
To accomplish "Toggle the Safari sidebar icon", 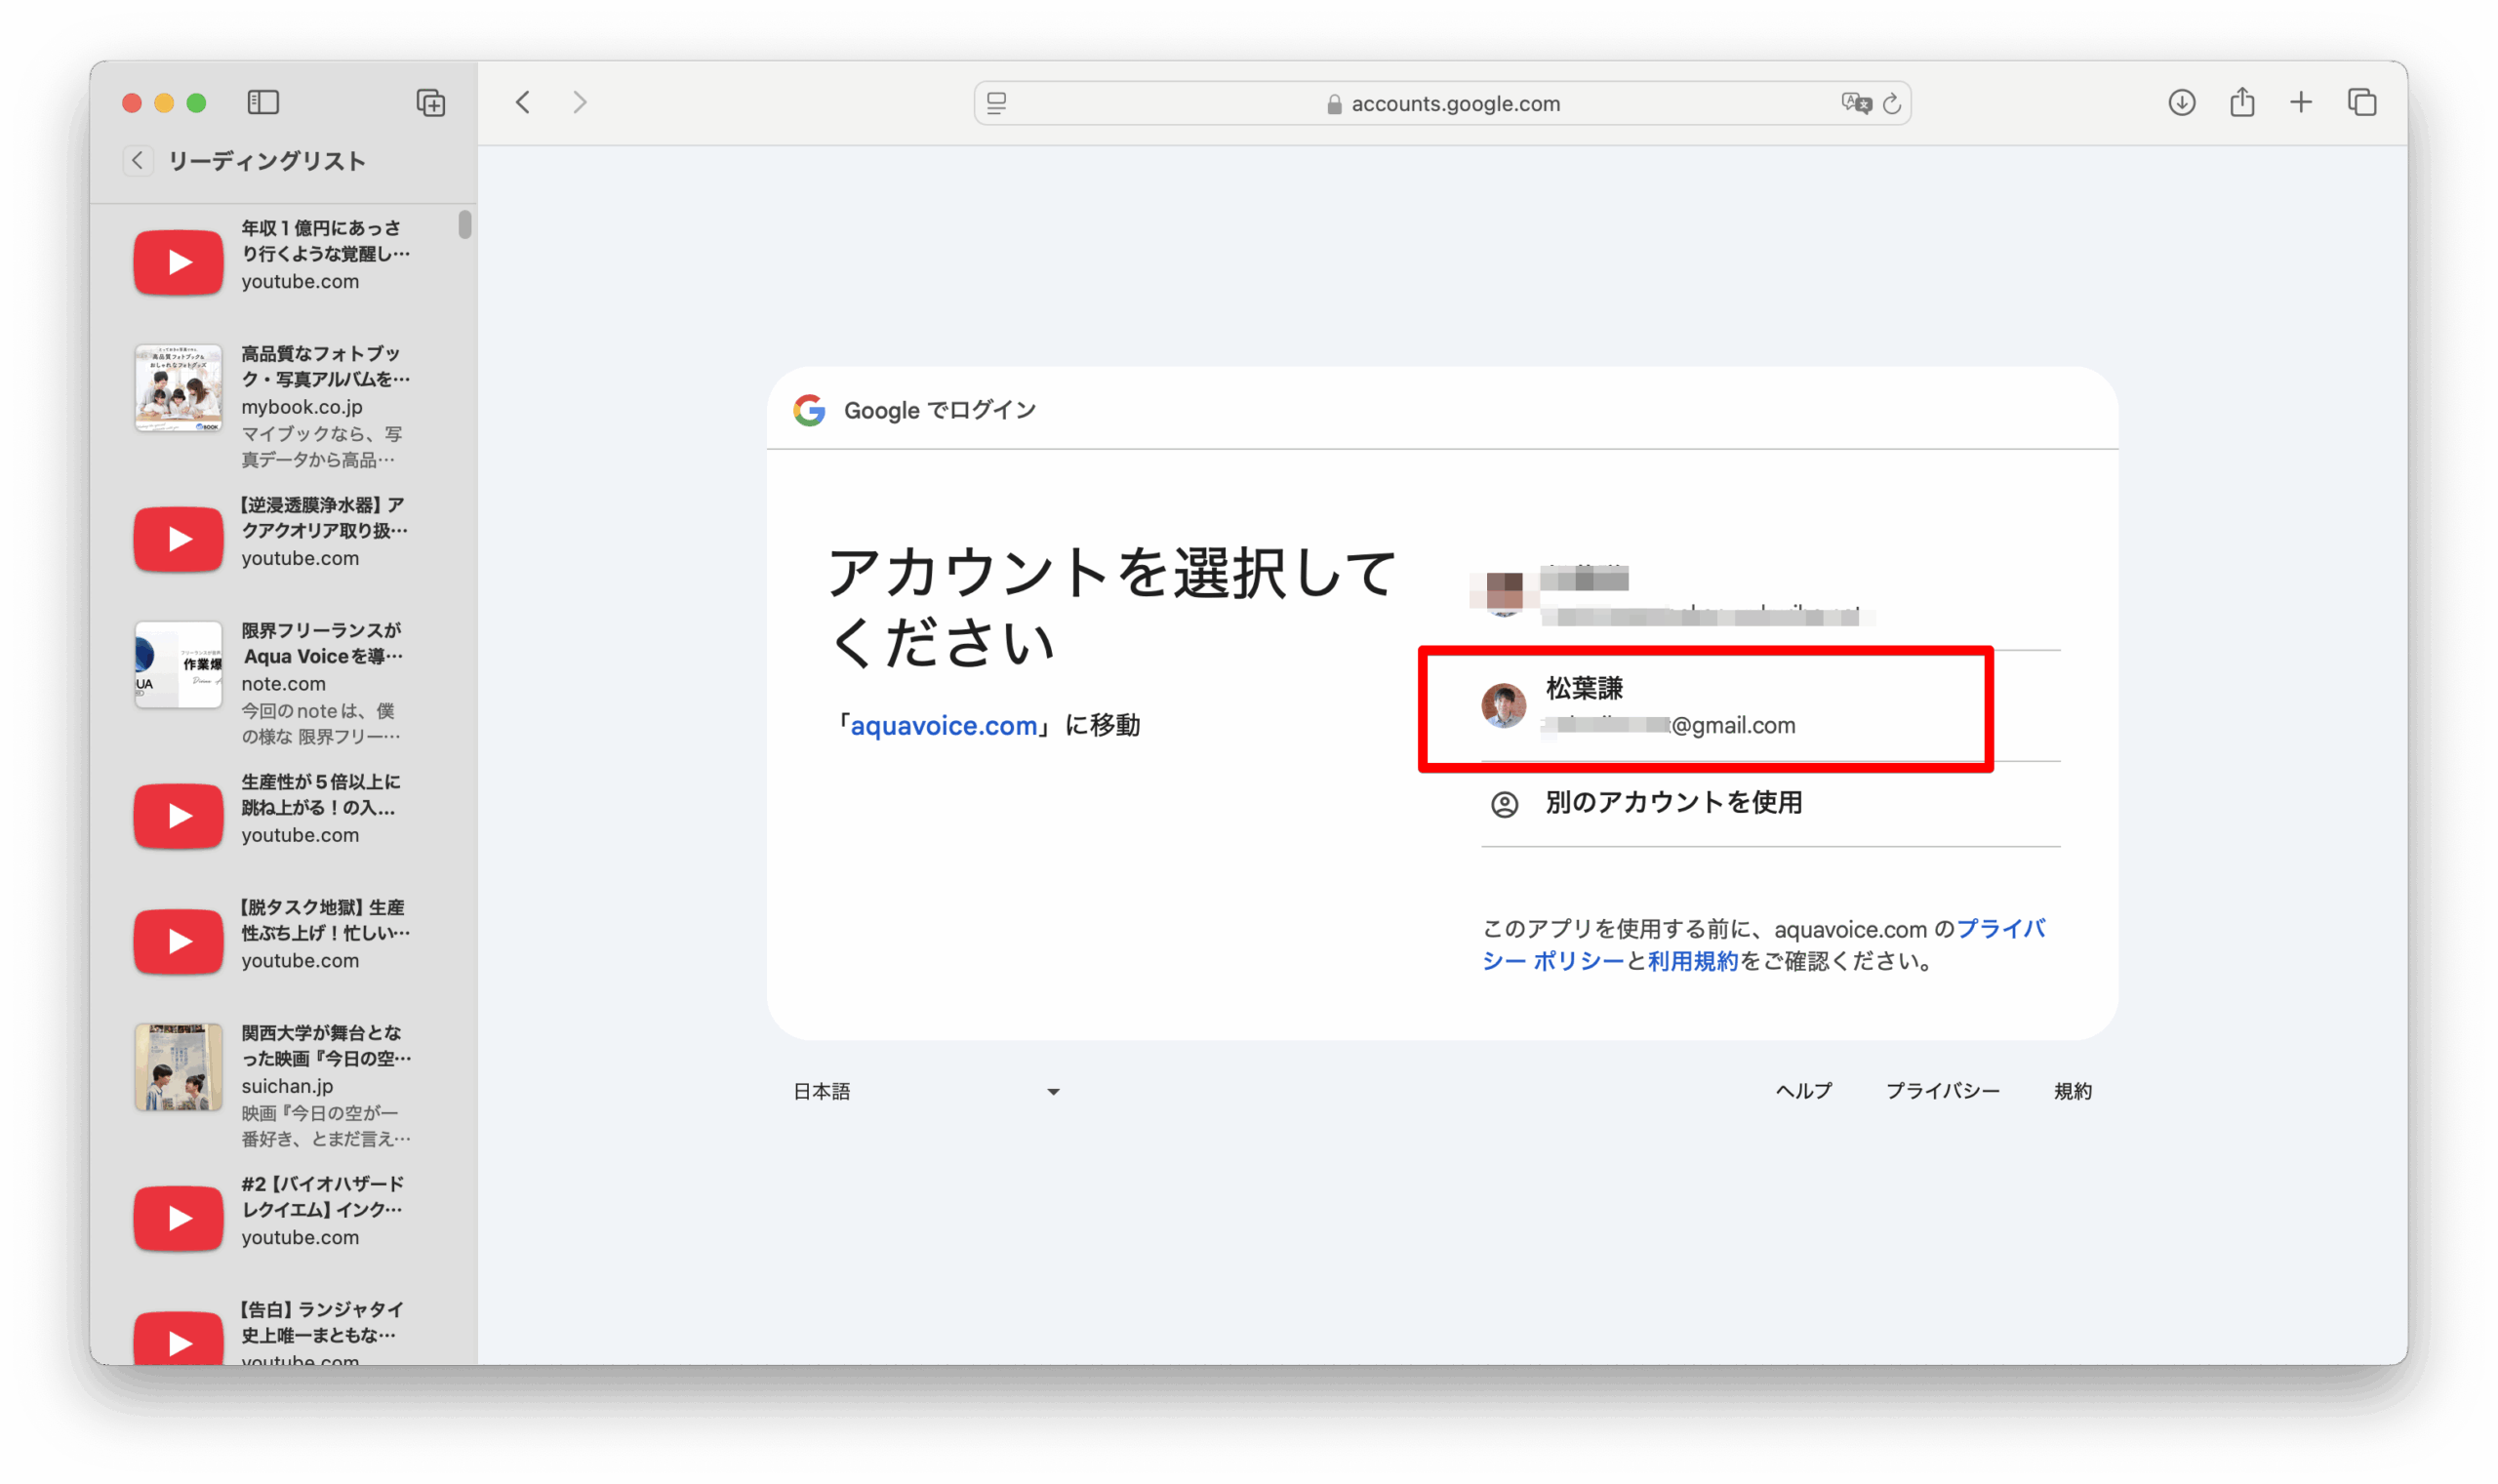I will [x=263, y=102].
